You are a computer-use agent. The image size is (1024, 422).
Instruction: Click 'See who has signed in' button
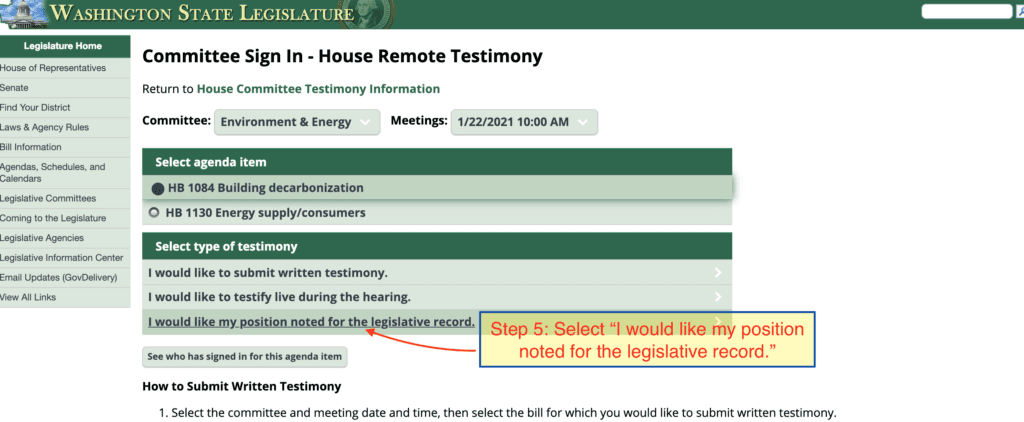tap(245, 356)
